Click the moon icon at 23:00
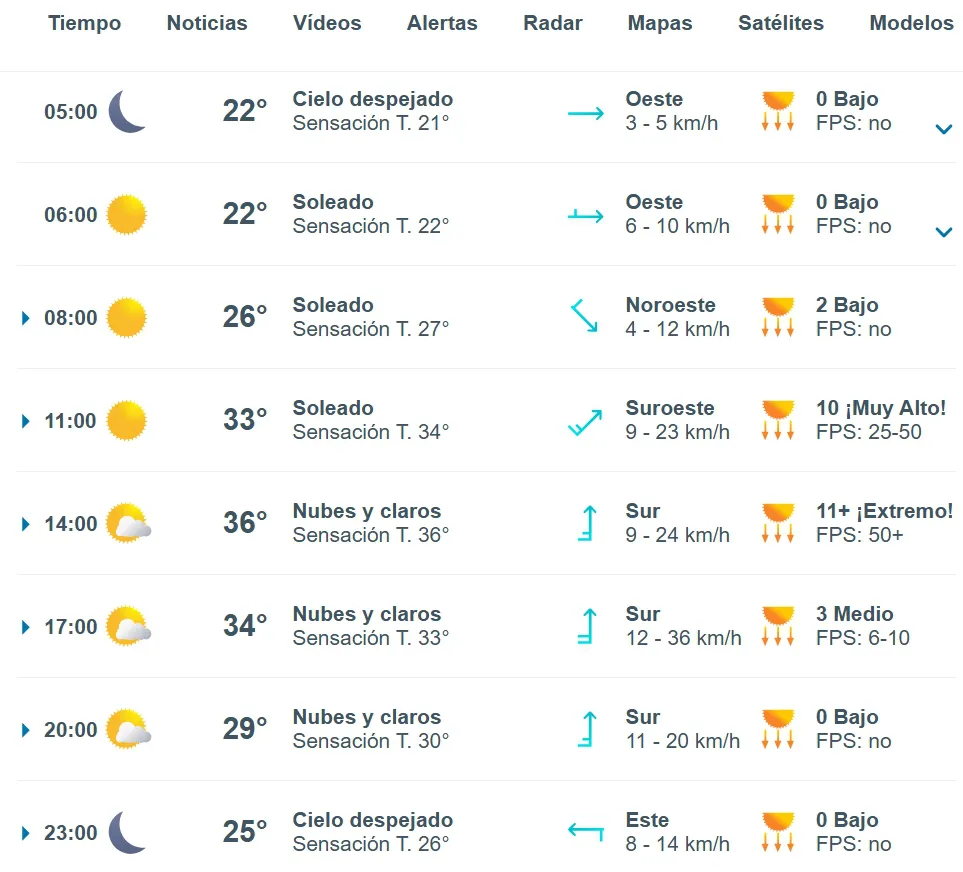Image resolution: width=963 pixels, height=872 pixels. pos(127,832)
